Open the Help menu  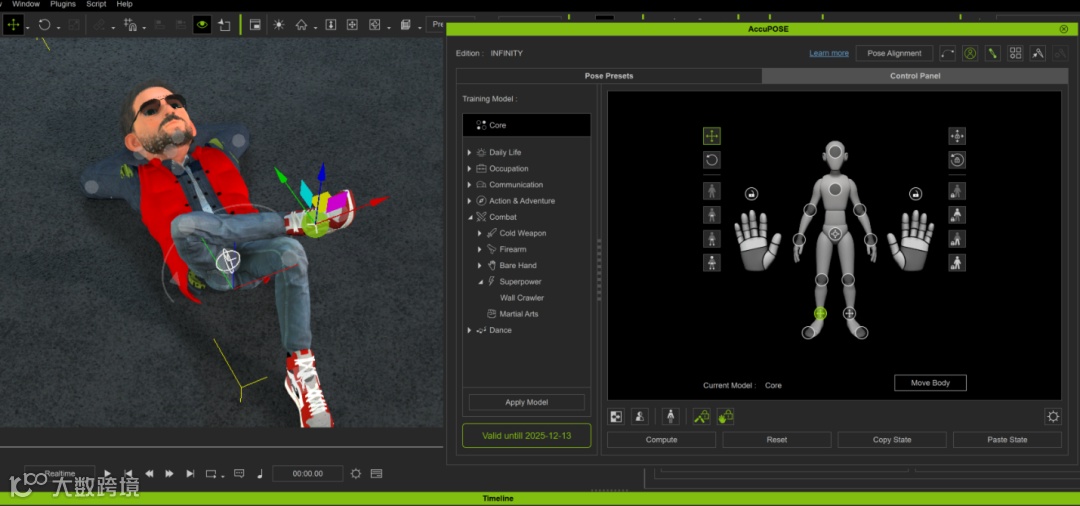pyautogui.click(x=125, y=4)
